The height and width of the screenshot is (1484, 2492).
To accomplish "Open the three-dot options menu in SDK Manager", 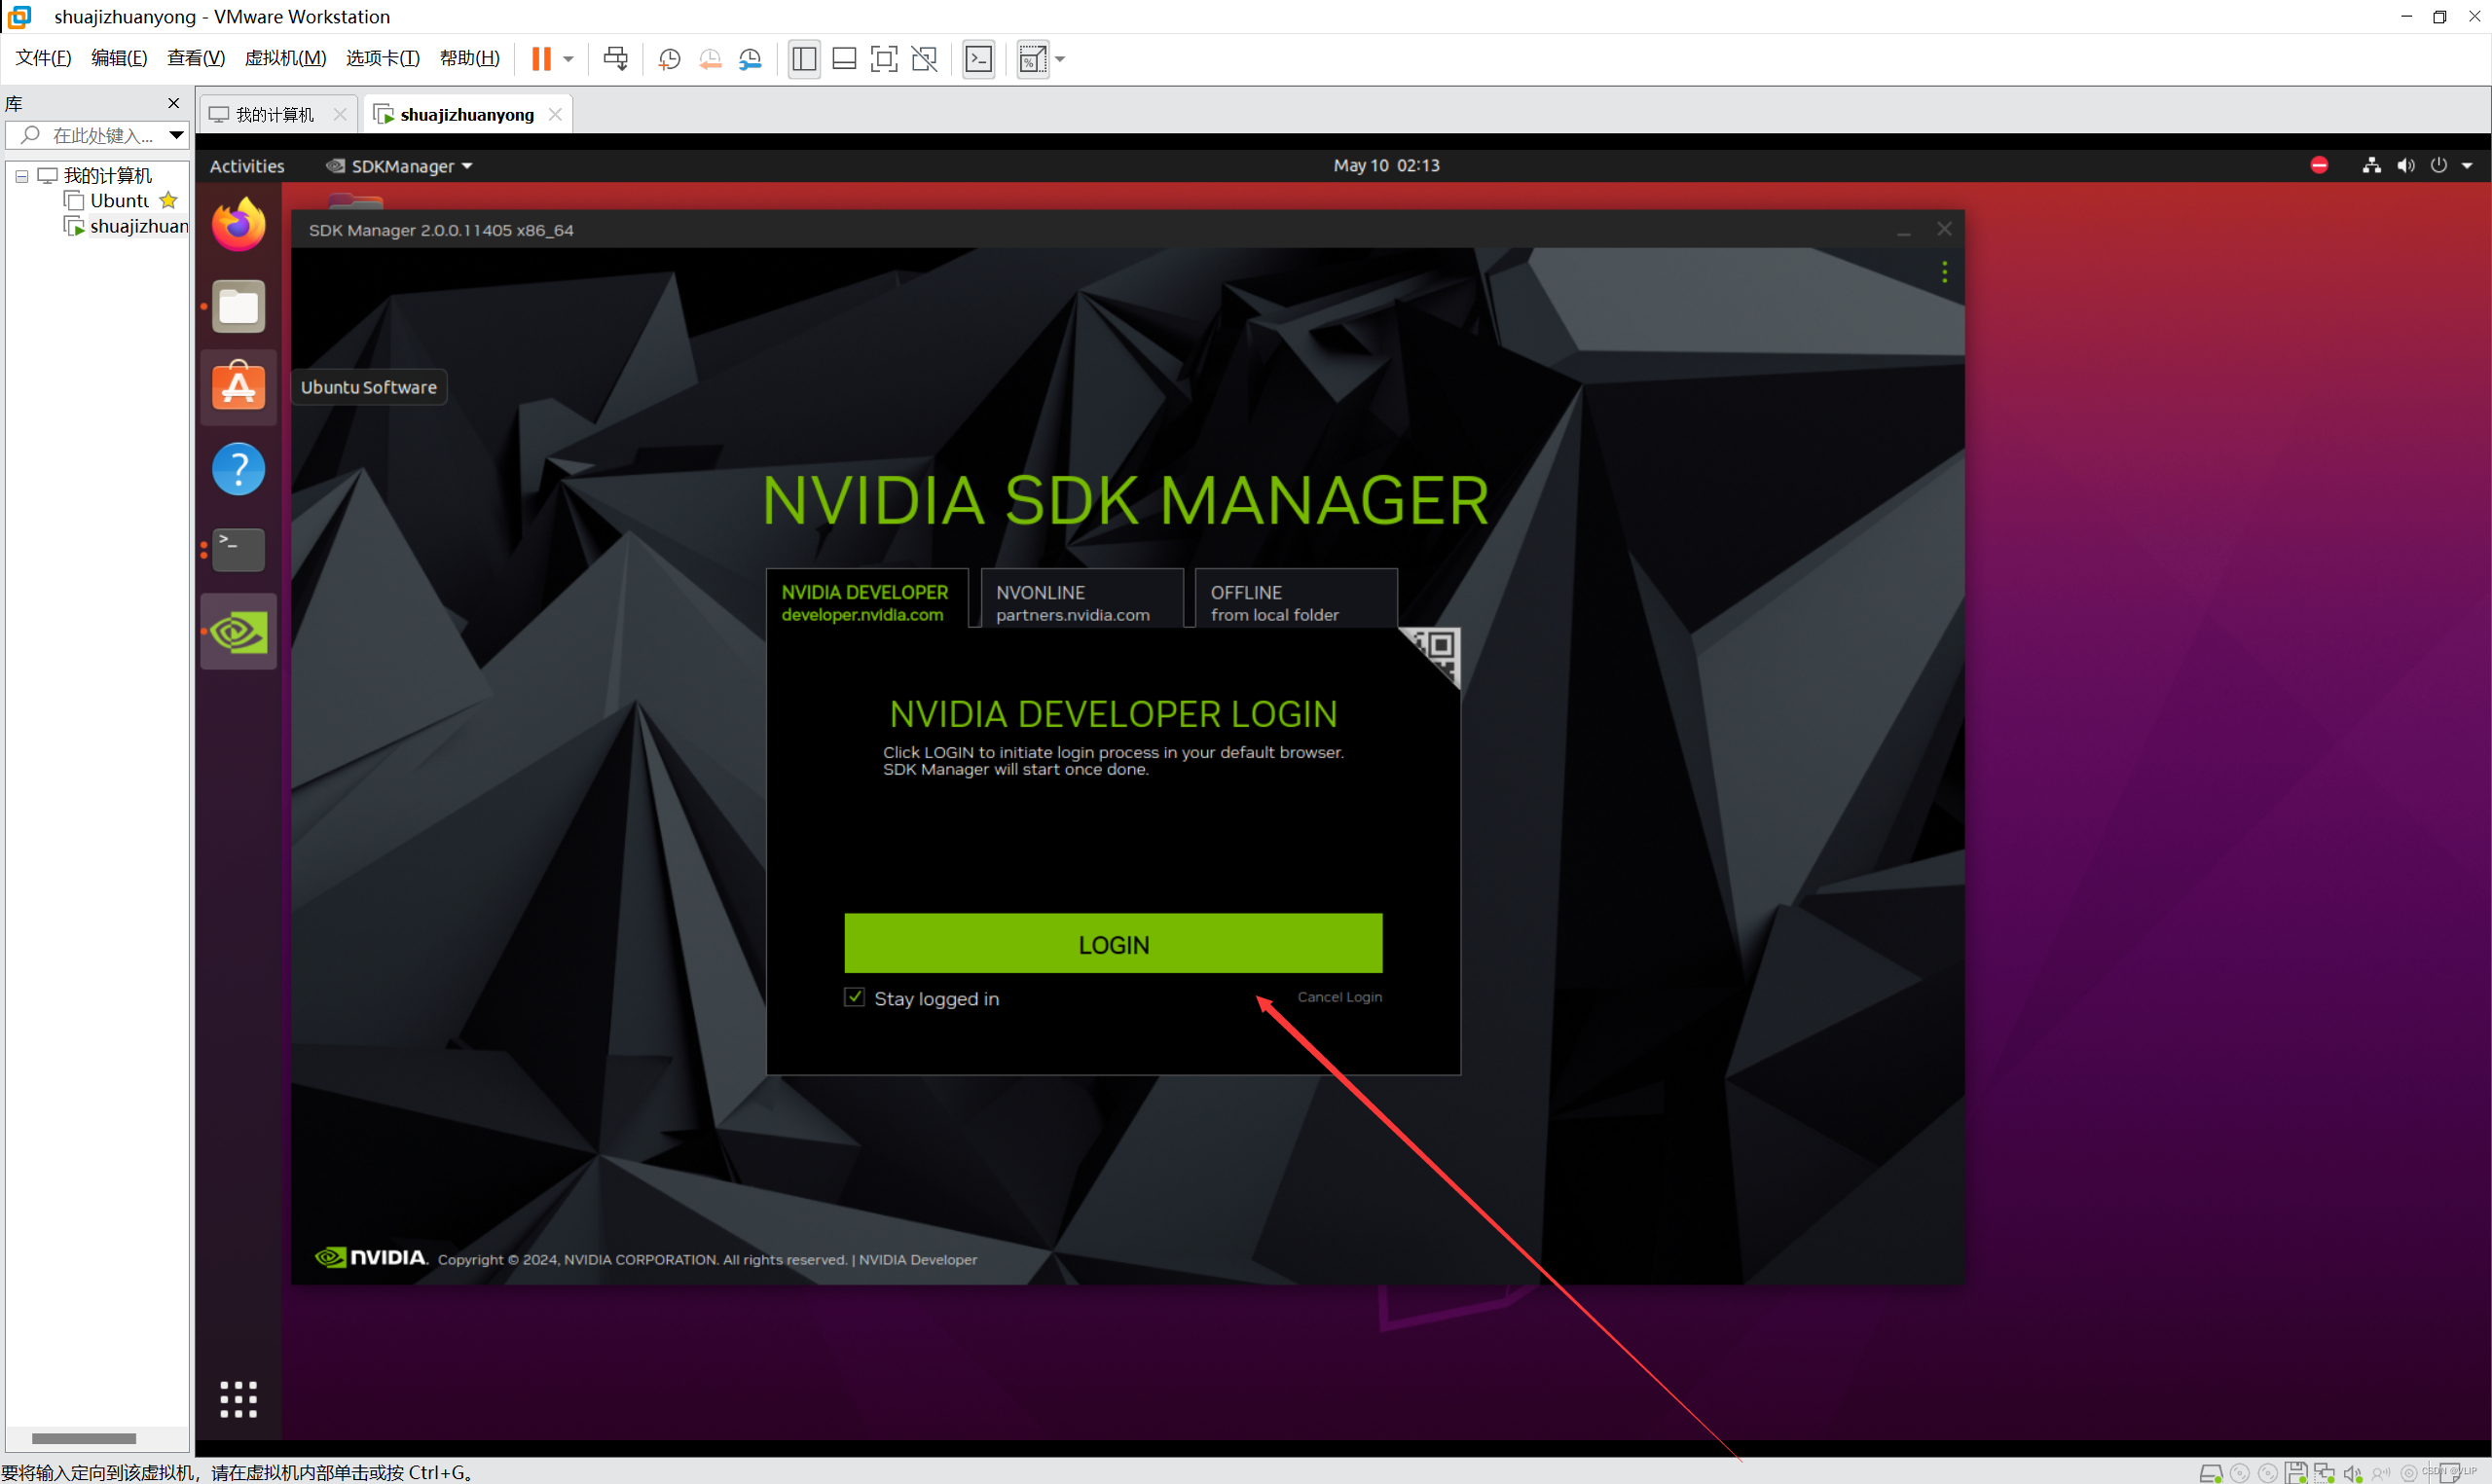I will point(1944,272).
